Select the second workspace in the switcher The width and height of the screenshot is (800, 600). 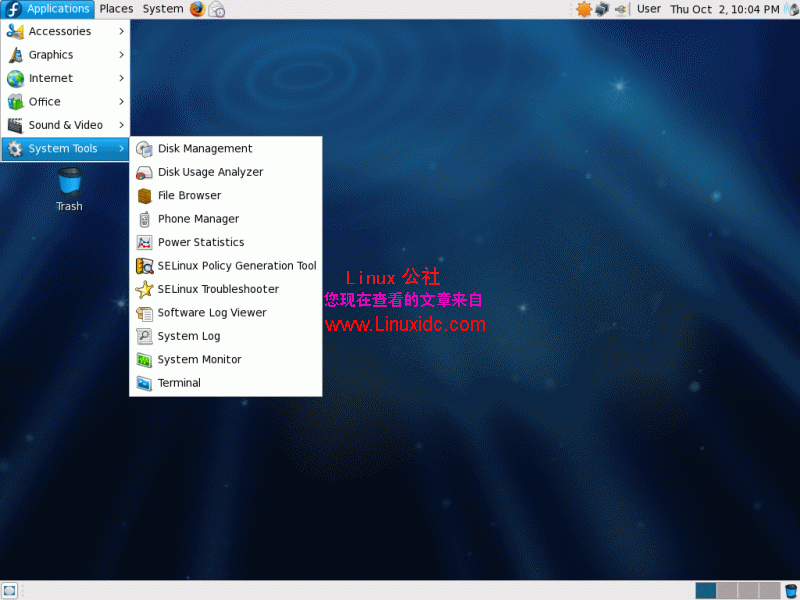728,591
